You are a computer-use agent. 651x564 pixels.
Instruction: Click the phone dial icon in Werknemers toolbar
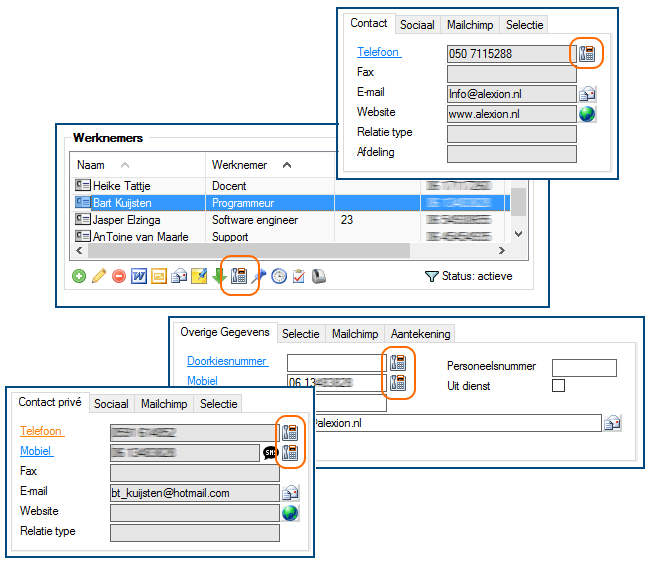point(239,276)
